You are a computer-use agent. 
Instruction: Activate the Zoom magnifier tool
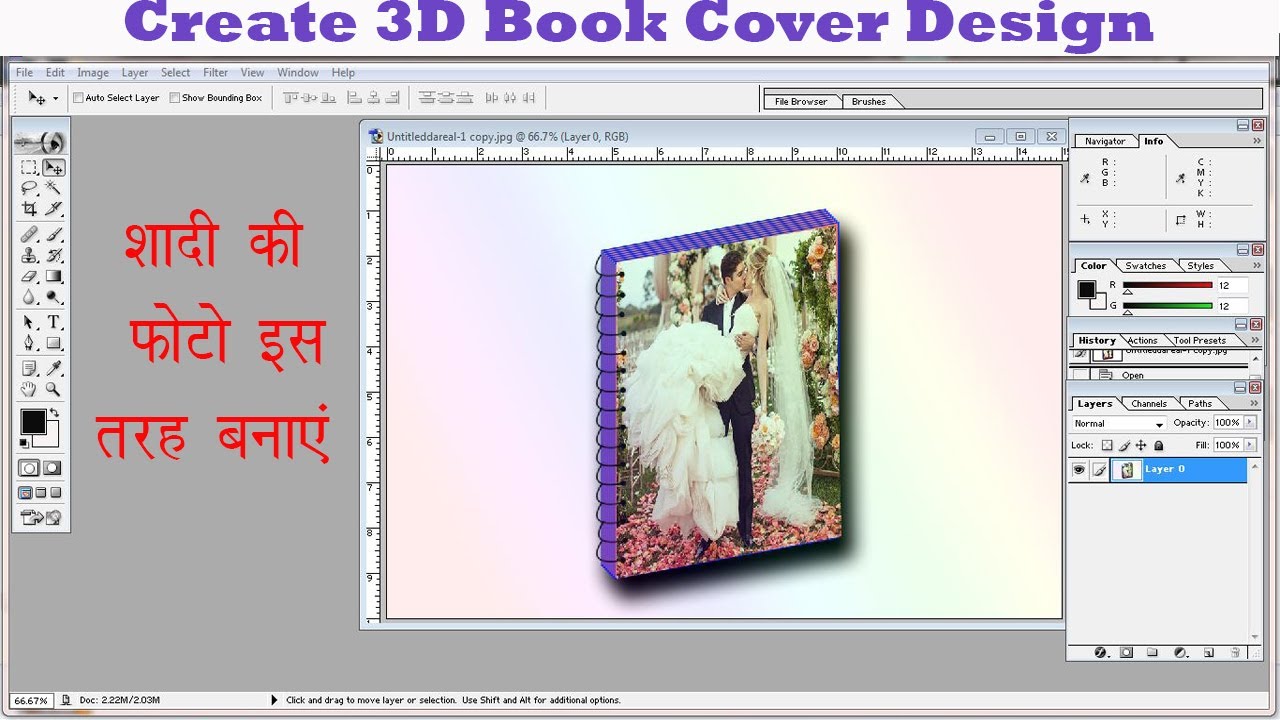click(54, 389)
